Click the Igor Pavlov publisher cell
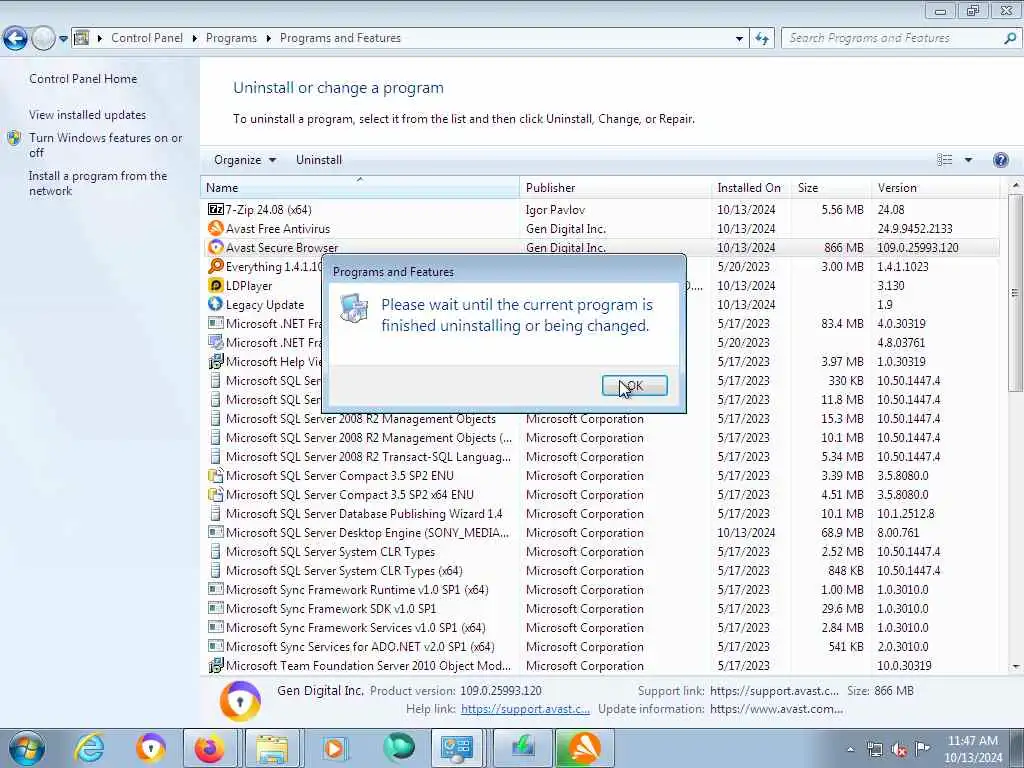1024x768 pixels. tap(555, 210)
